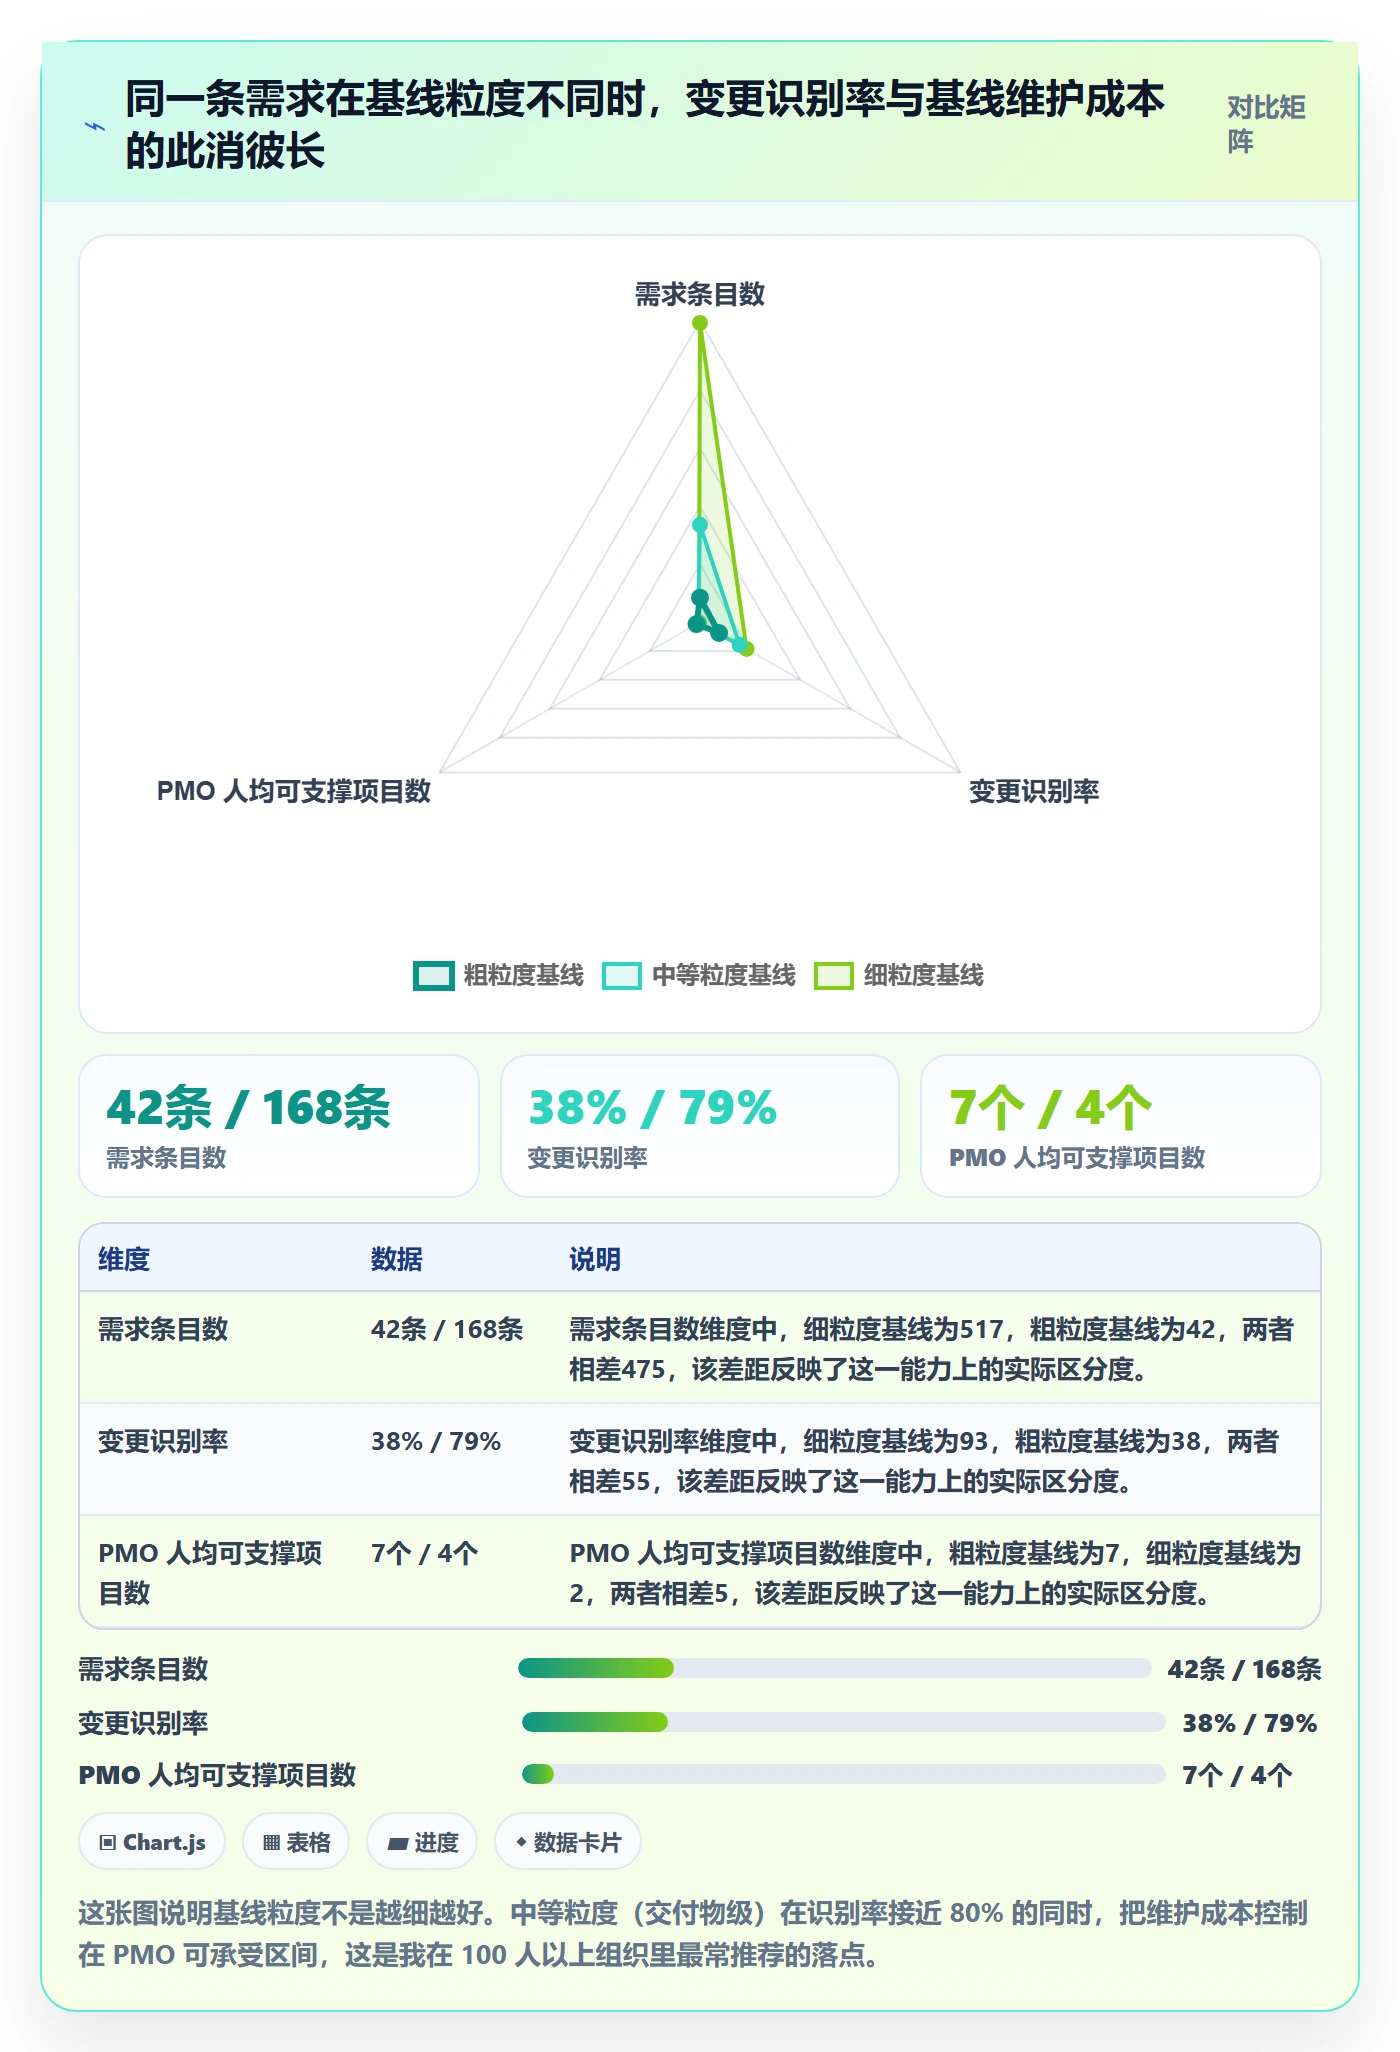The height and width of the screenshot is (2052, 1400).
Task: Click the fine-grained top data point on radar
Action: [700, 323]
